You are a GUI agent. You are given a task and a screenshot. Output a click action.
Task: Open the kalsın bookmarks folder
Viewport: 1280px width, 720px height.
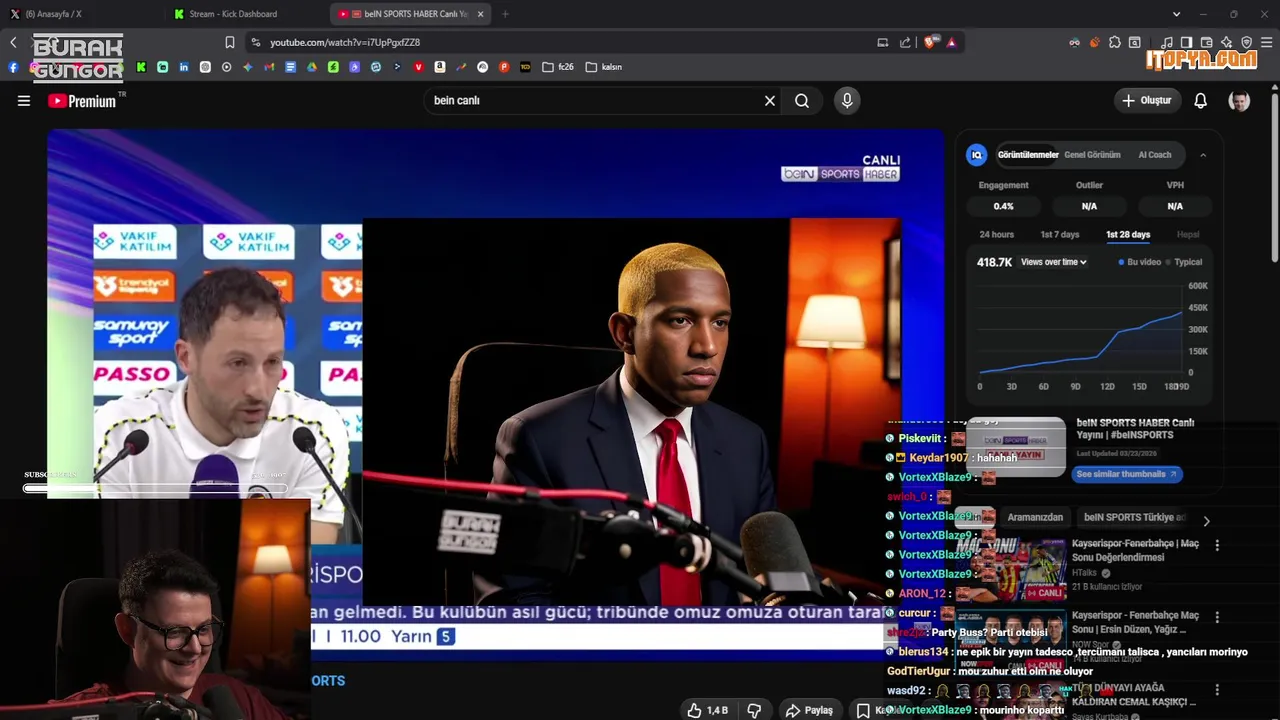pyautogui.click(x=604, y=67)
